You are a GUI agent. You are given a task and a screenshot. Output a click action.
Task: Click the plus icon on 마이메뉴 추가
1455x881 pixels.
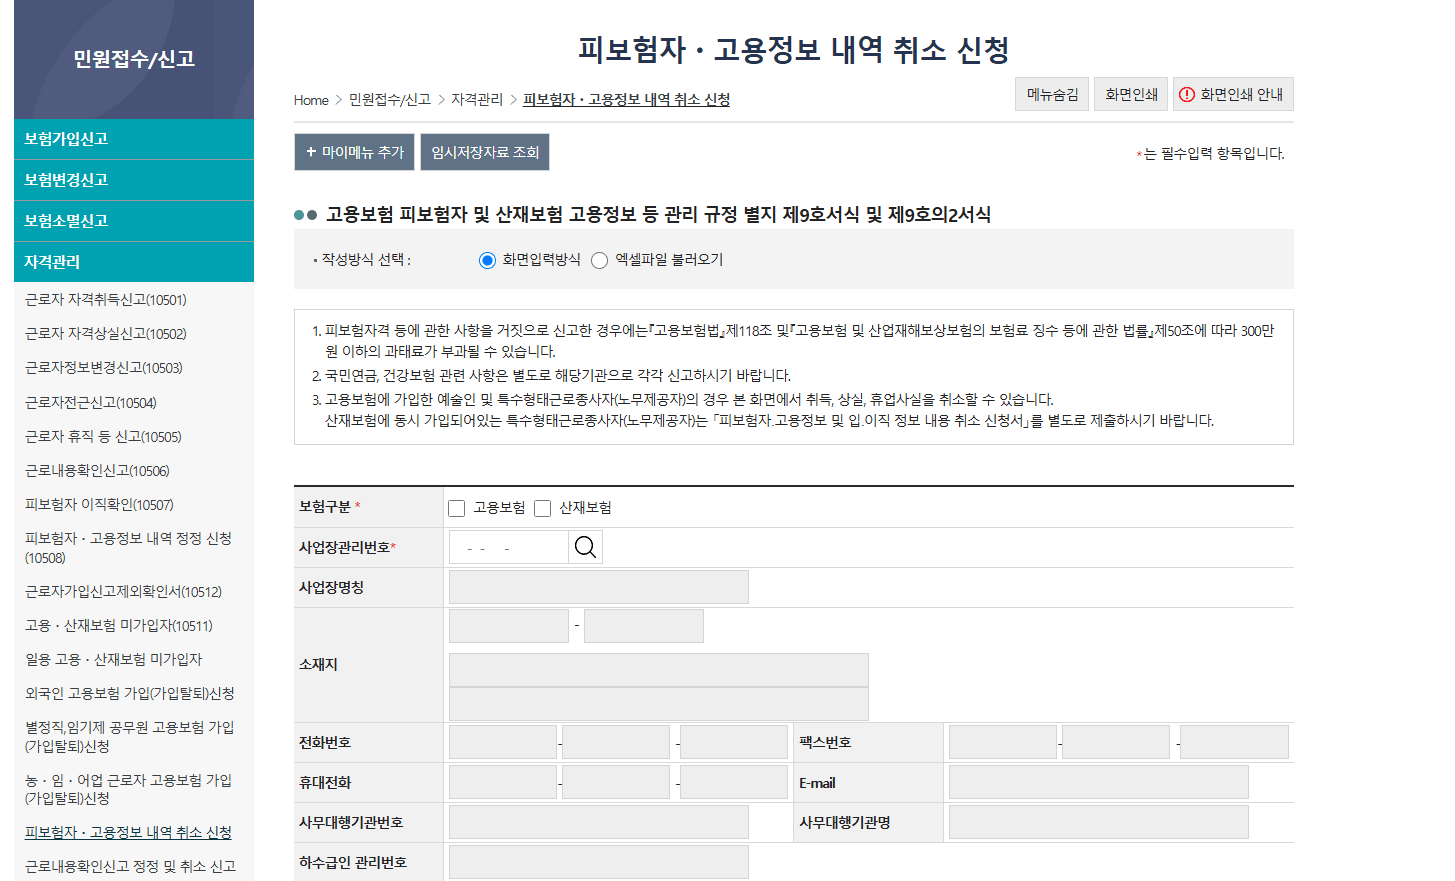click(311, 152)
